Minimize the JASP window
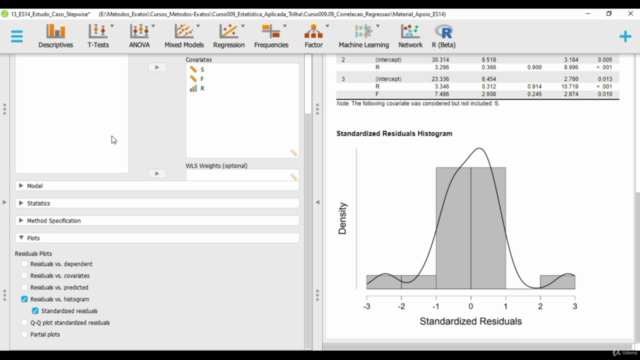 (588, 13)
